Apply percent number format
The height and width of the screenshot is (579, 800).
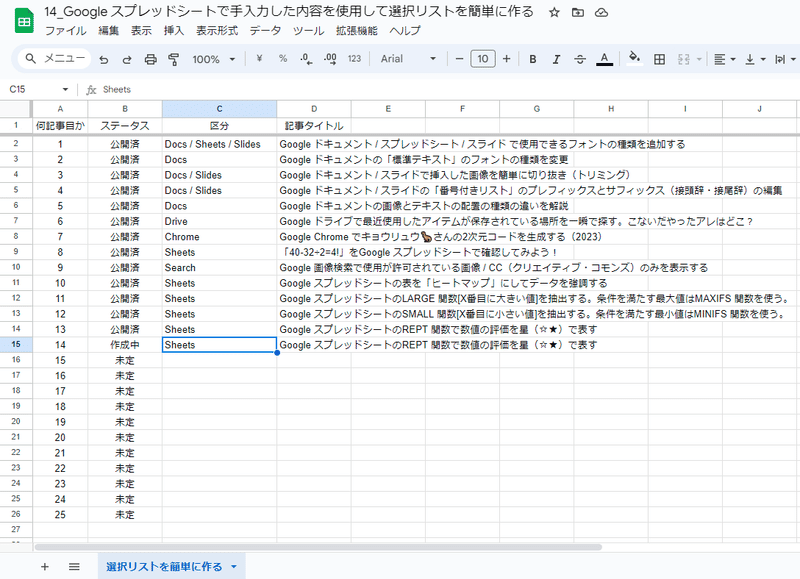click(x=283, y=59)
